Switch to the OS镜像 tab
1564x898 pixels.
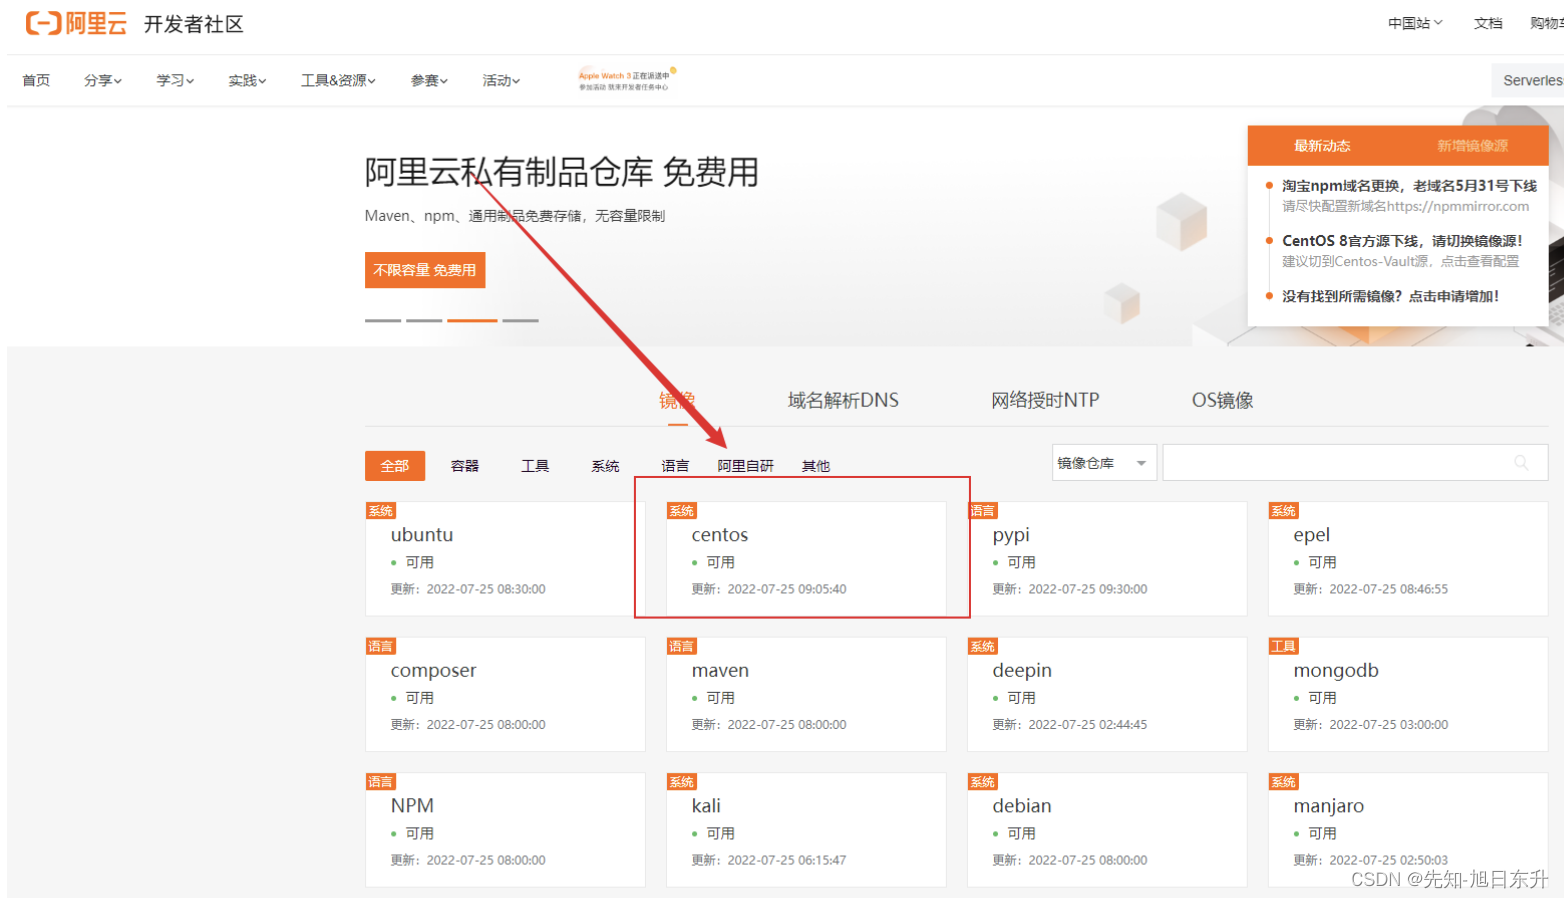pos(1222,400)
